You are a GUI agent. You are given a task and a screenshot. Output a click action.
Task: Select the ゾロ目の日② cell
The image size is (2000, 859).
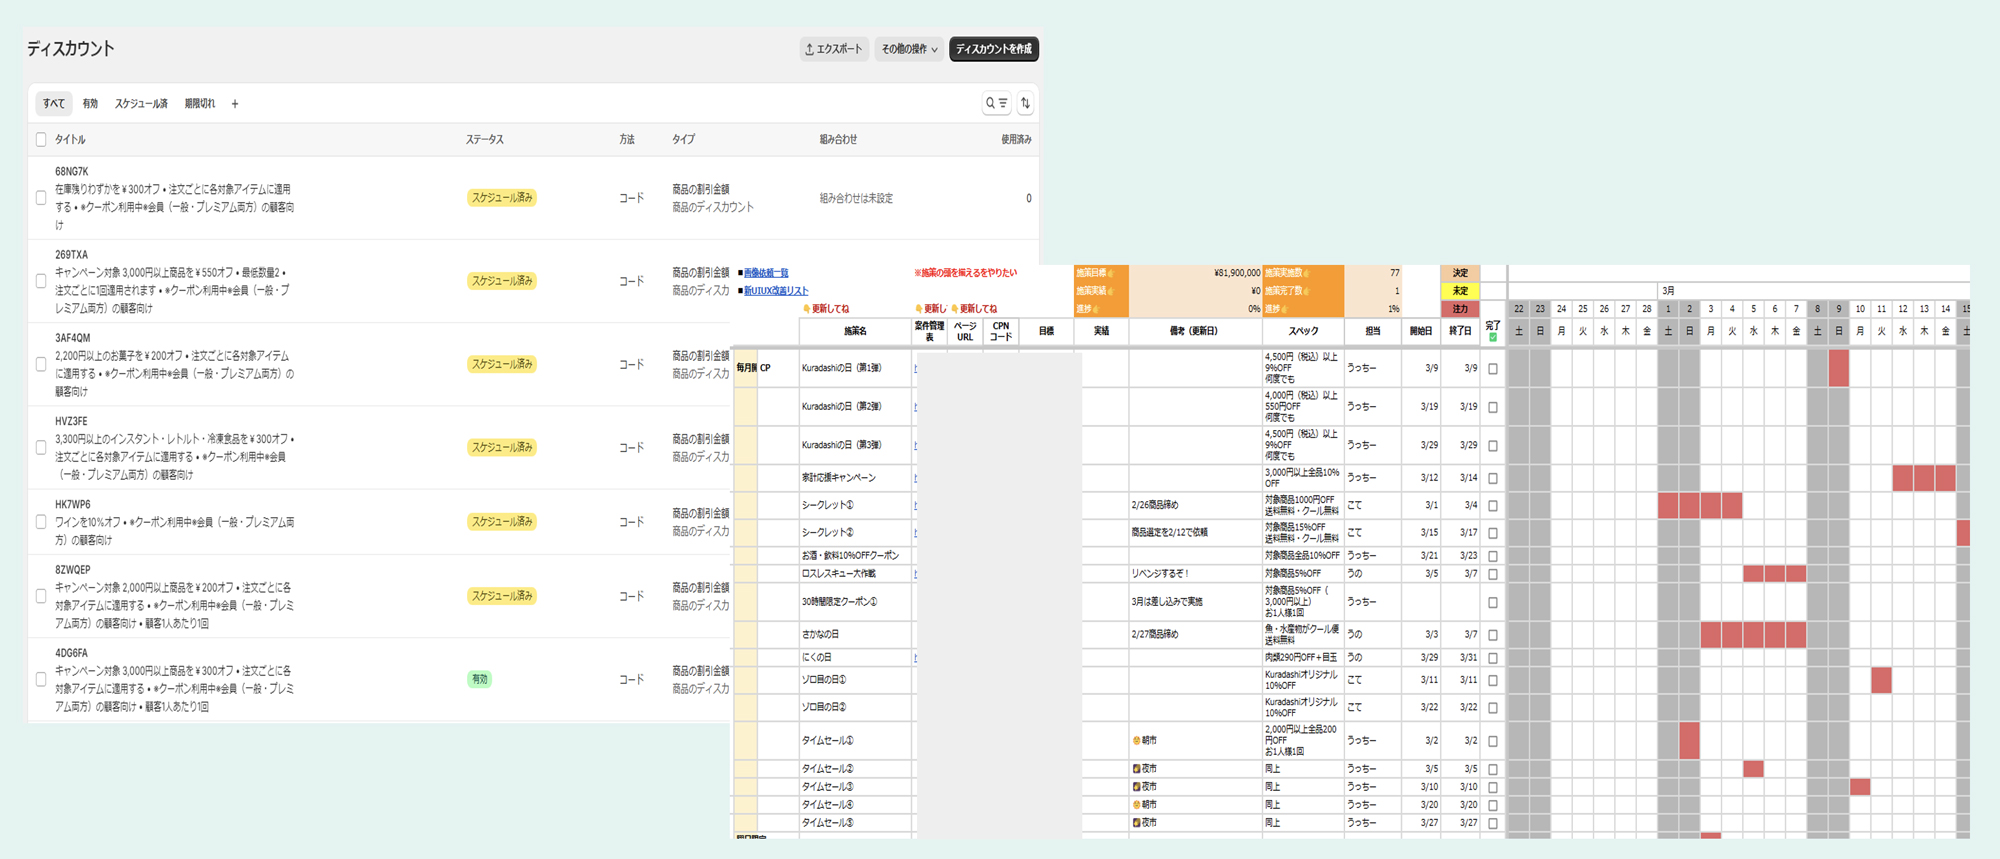[855, 707]
